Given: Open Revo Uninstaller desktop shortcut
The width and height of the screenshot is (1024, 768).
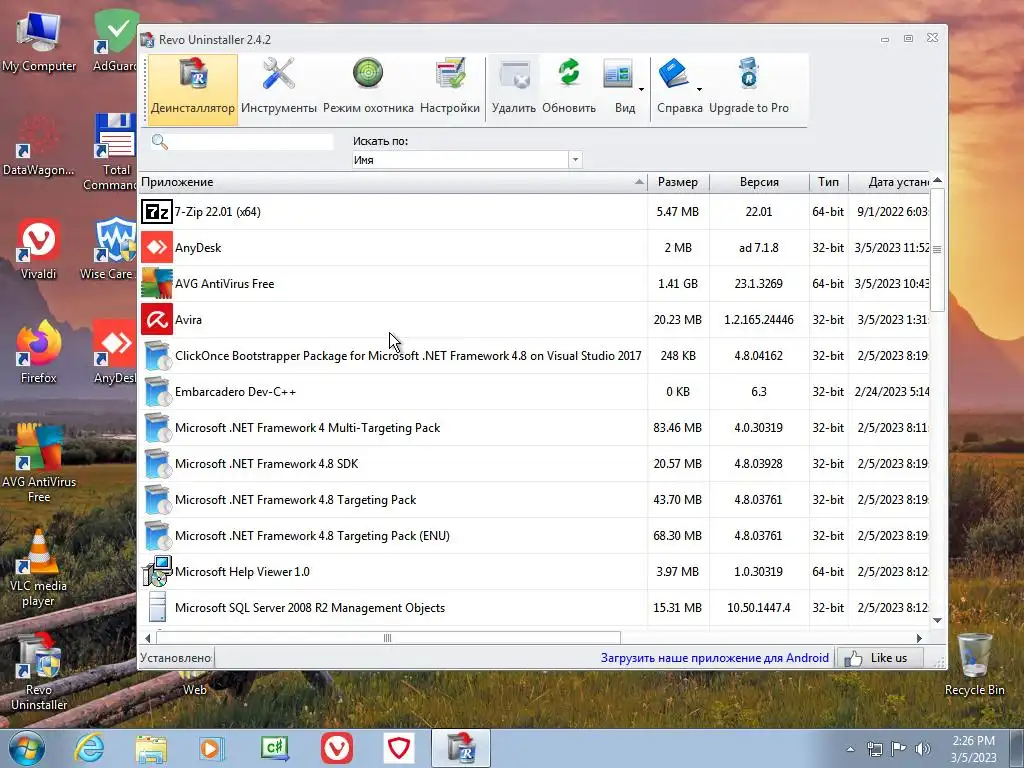Looking at the screenshot, I should 39,671.
